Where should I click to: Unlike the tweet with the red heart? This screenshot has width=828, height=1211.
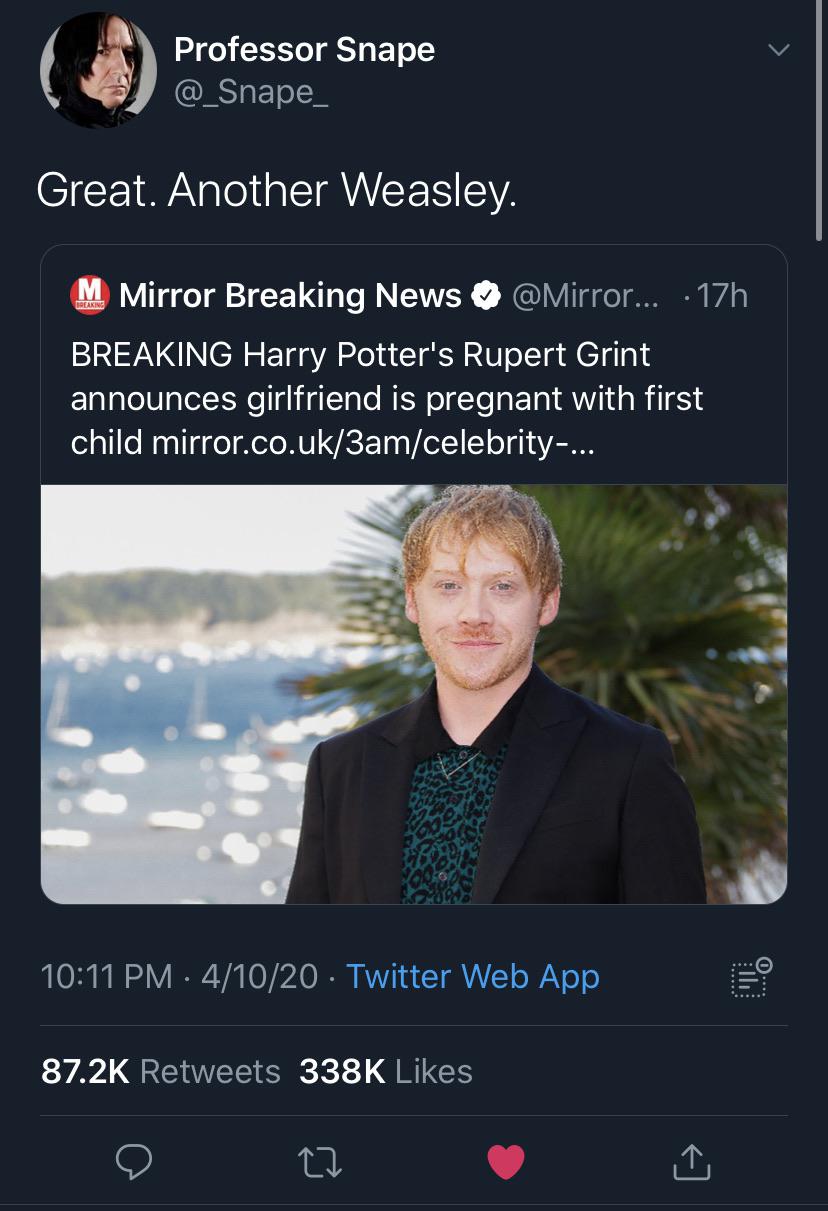(x=505, y=1161)
